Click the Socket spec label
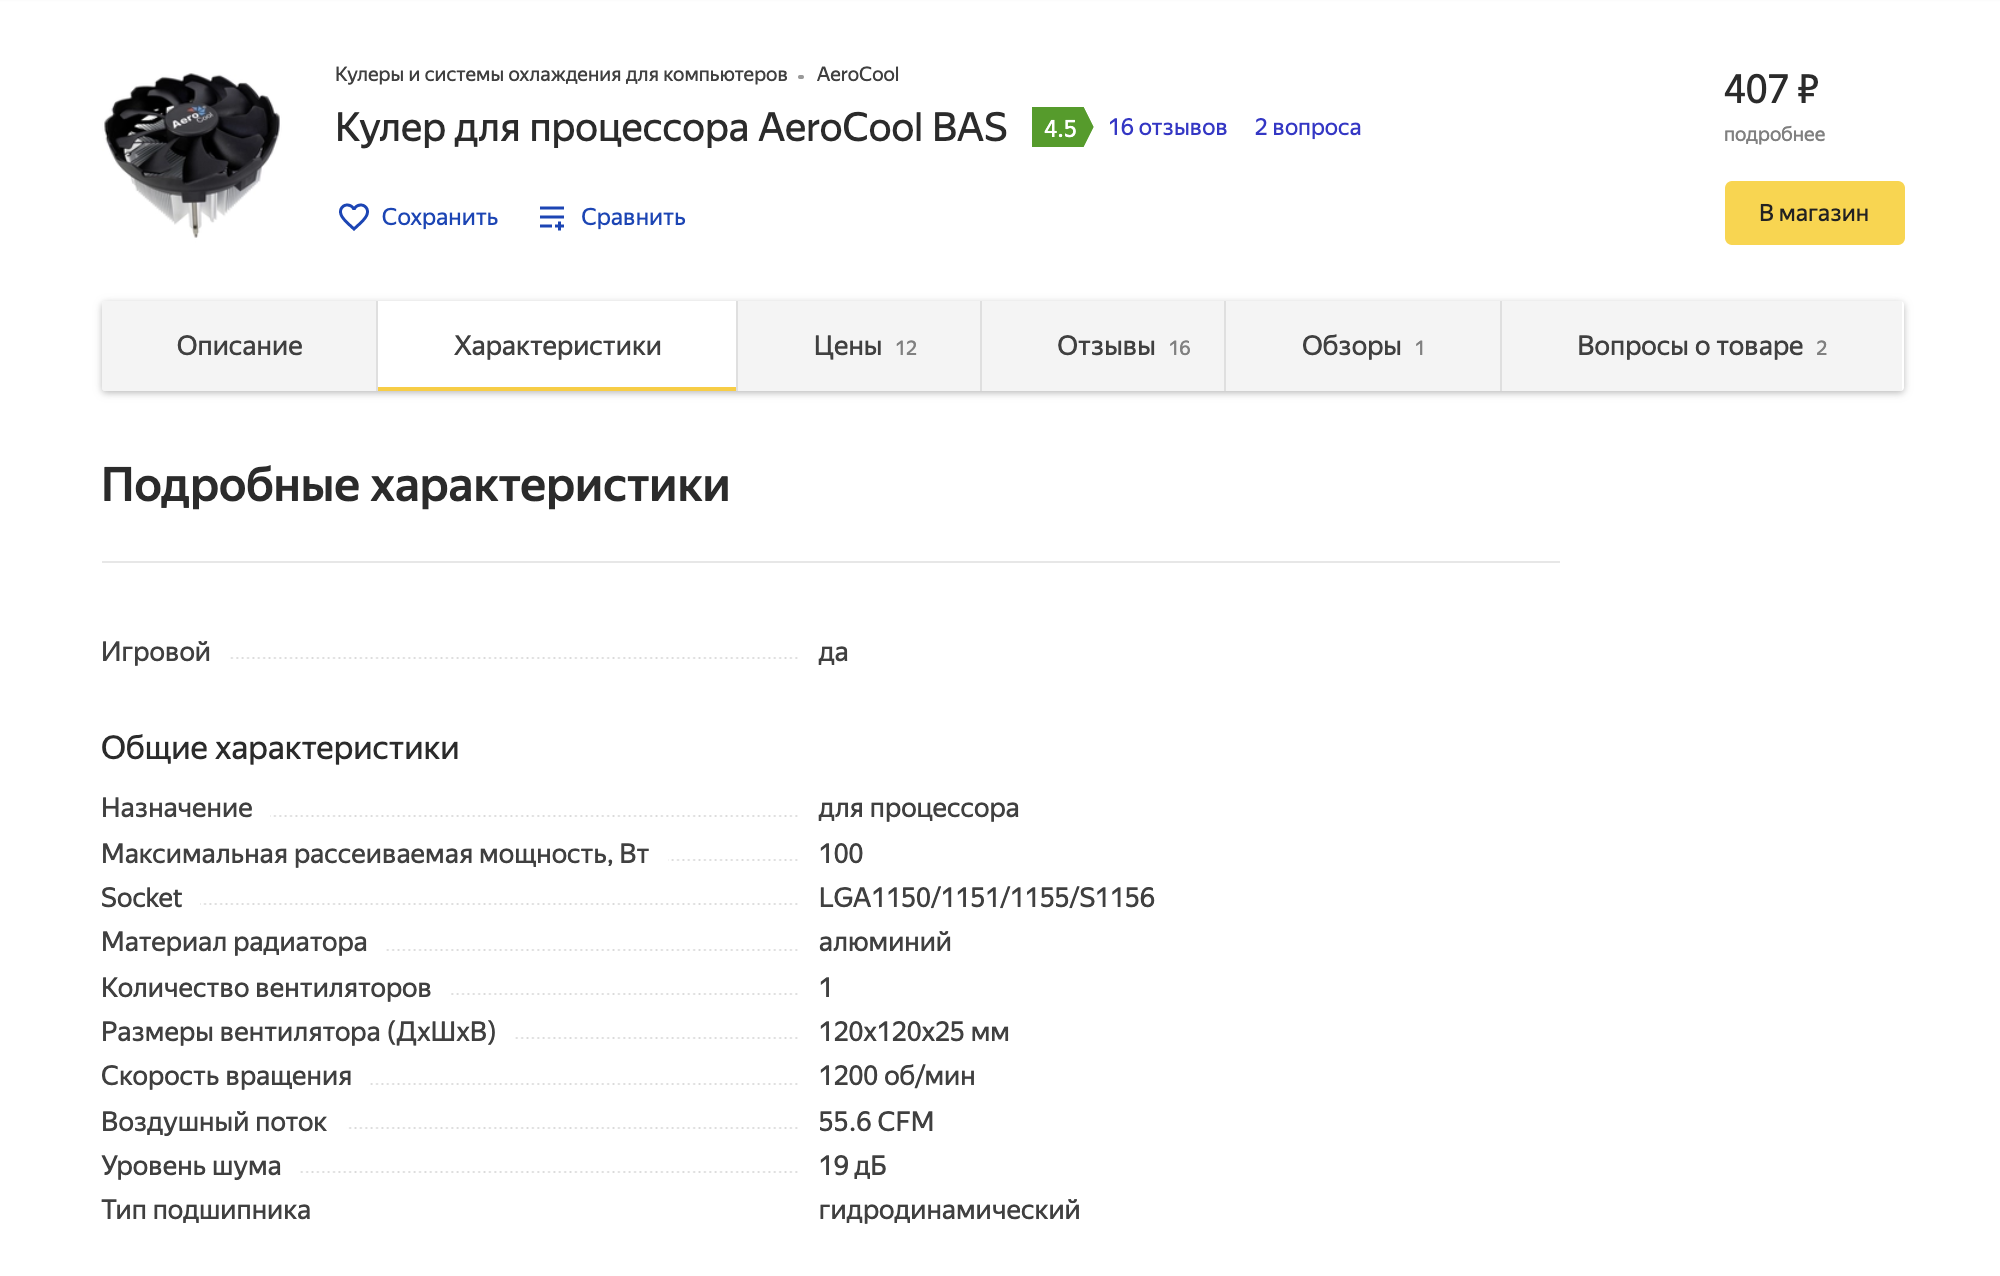The height and width of the screenshot is (1276, 2000). 142,898
